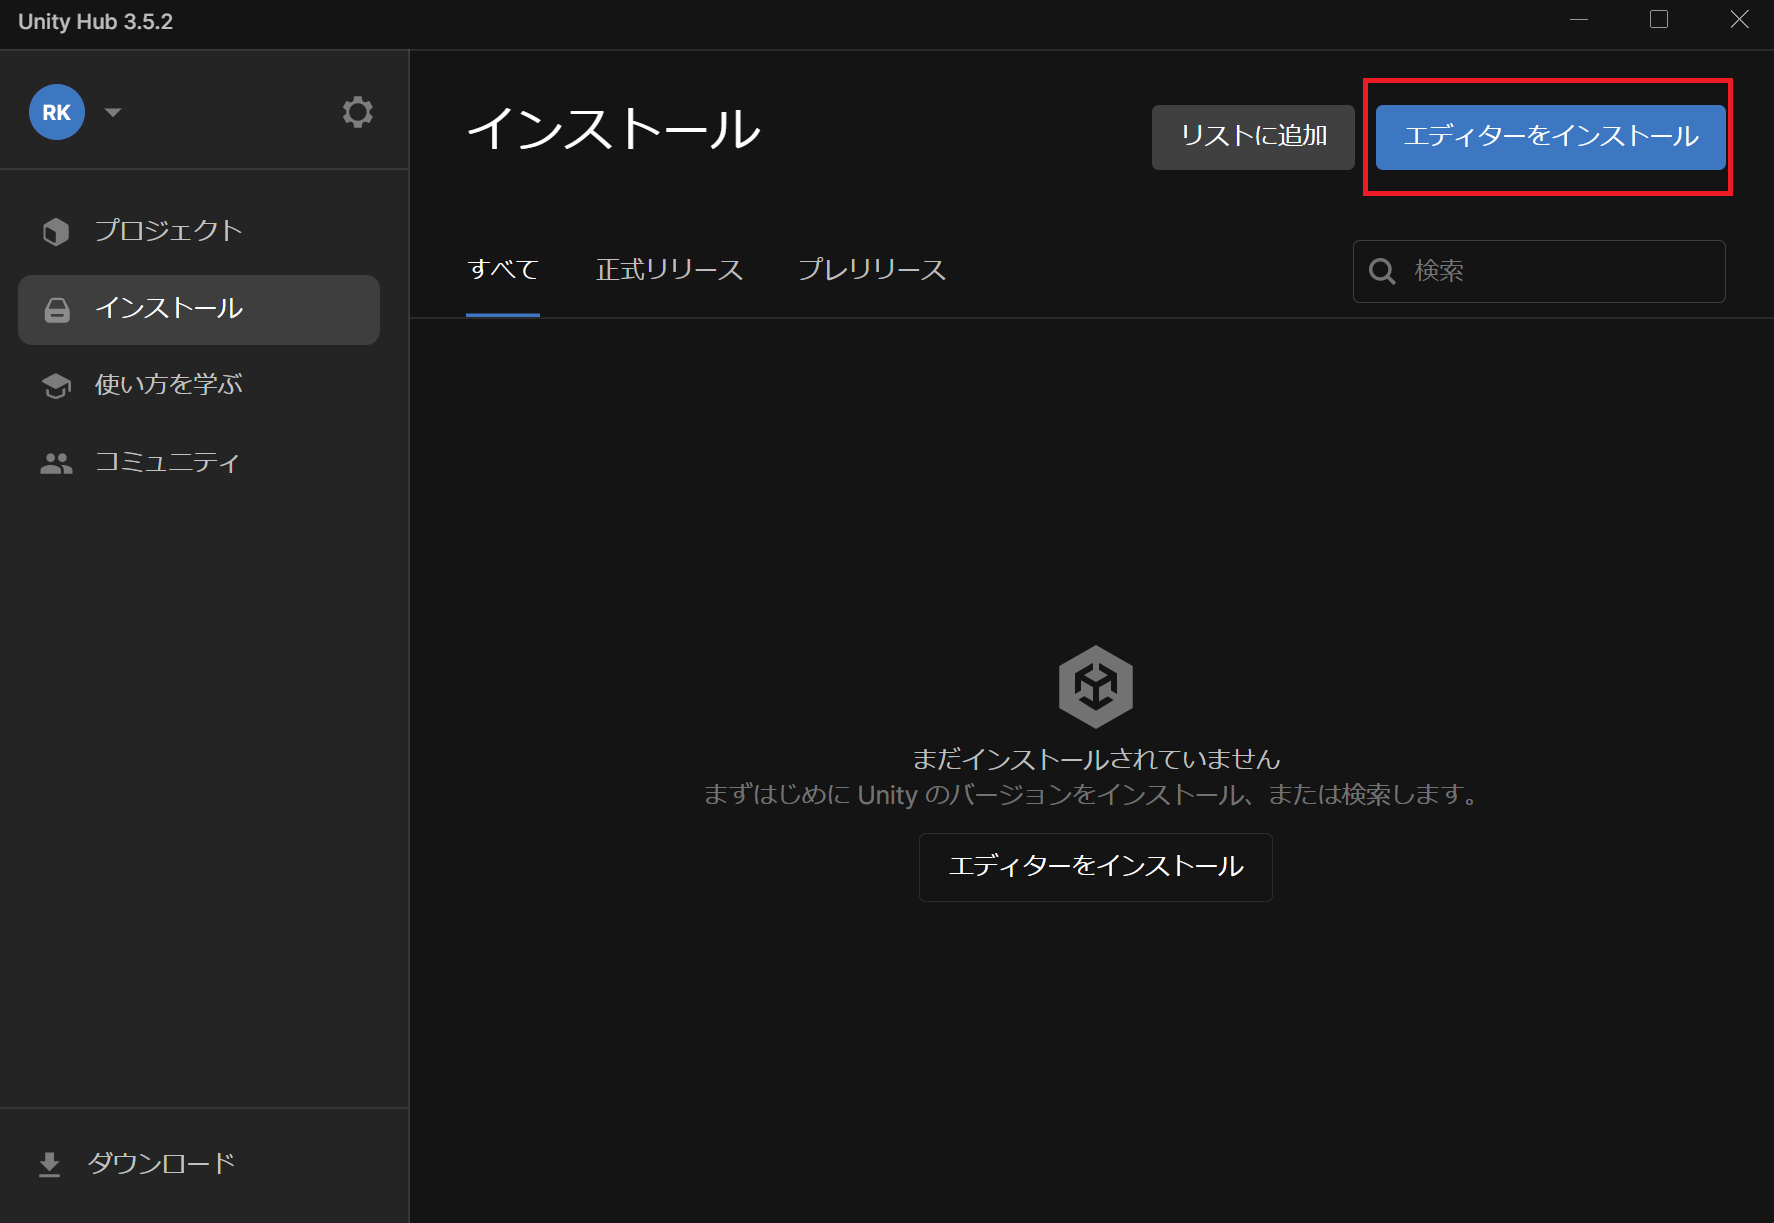Switch to the すべて tab

503,270
